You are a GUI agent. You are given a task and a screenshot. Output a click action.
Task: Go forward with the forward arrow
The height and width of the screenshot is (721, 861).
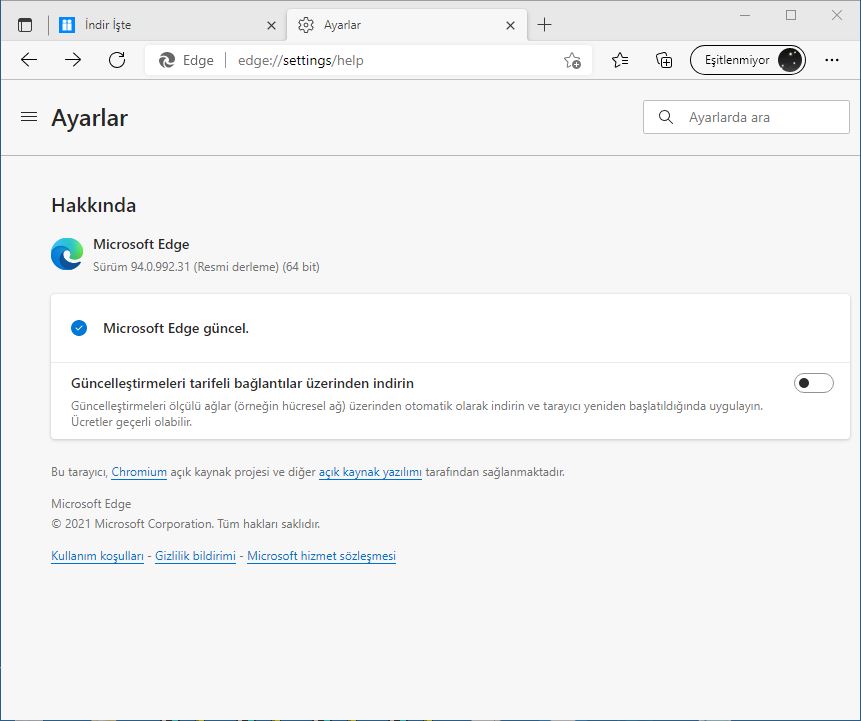coord(73,60)
